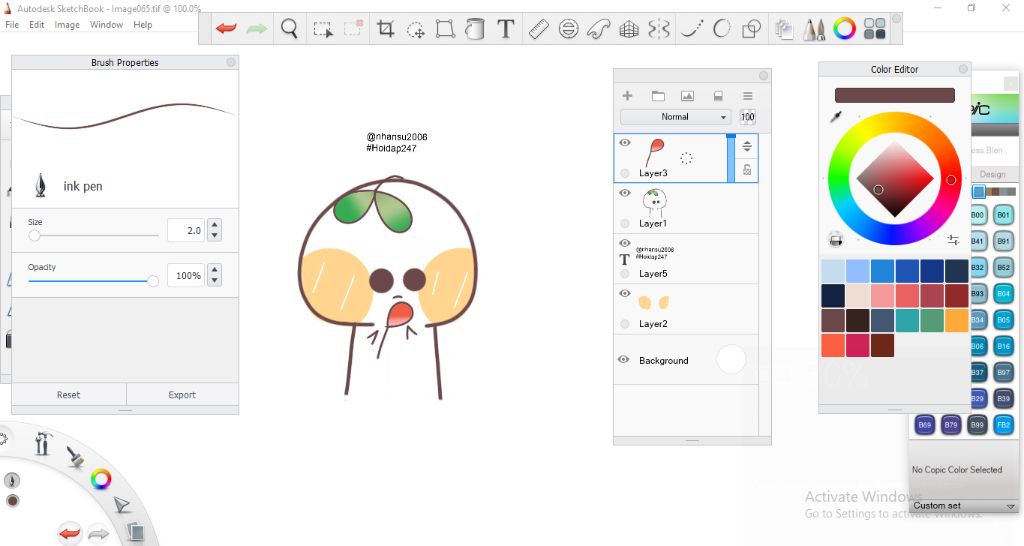The height and width of the screenshot is (546, 1024).
Task: Hide Layer1 using its eye icon
Action: [x=625, y=193]
